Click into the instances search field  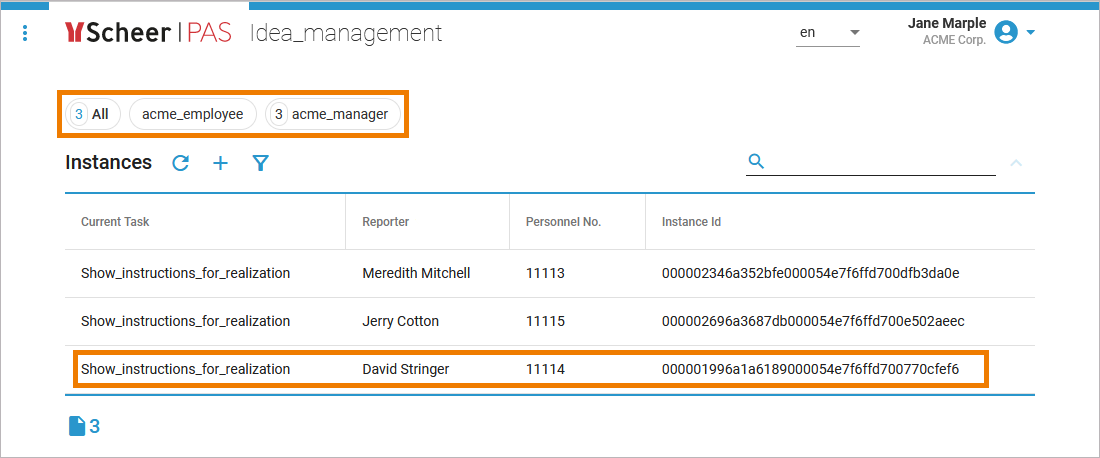(880, 162)
